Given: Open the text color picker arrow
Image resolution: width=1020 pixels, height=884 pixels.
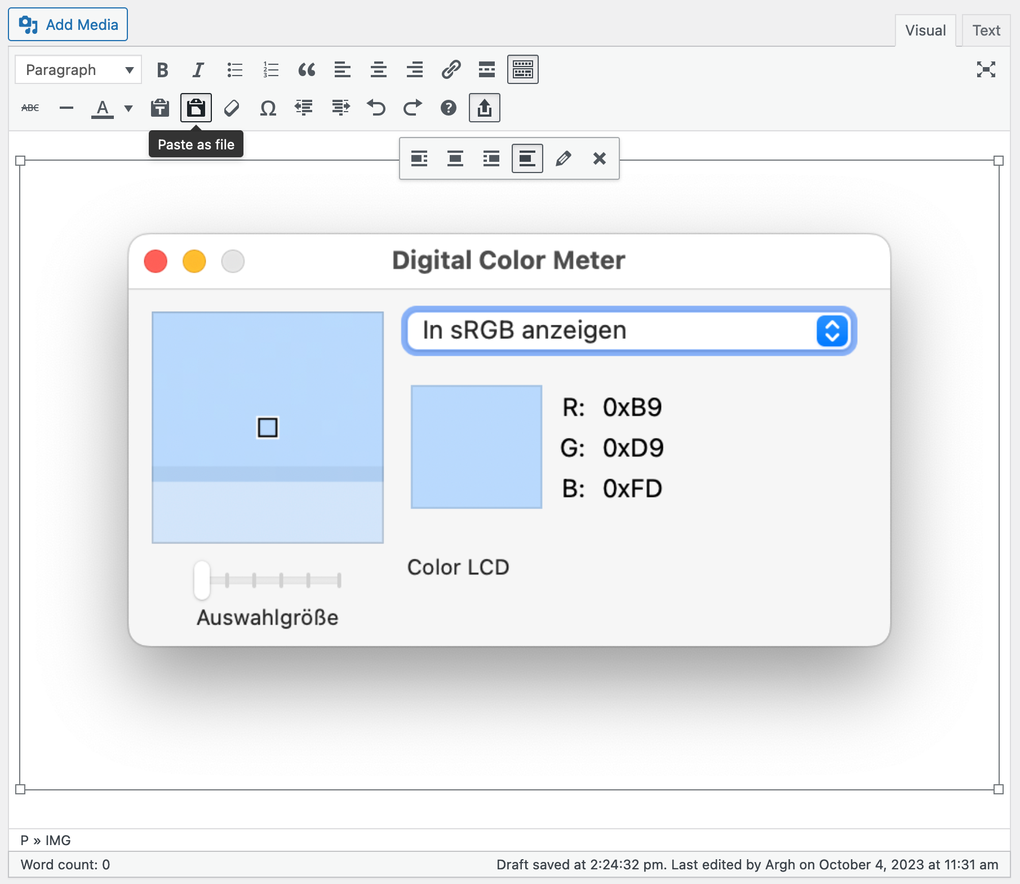Looking at the screenshot, I should pos(128,109).
